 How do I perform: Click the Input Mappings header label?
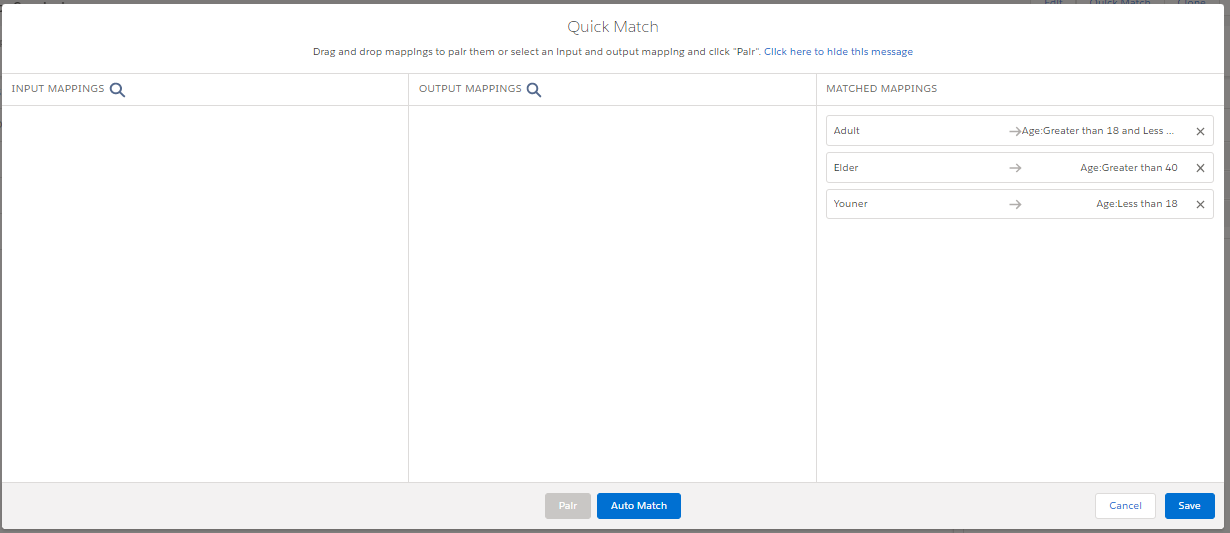tap(58, 89)
